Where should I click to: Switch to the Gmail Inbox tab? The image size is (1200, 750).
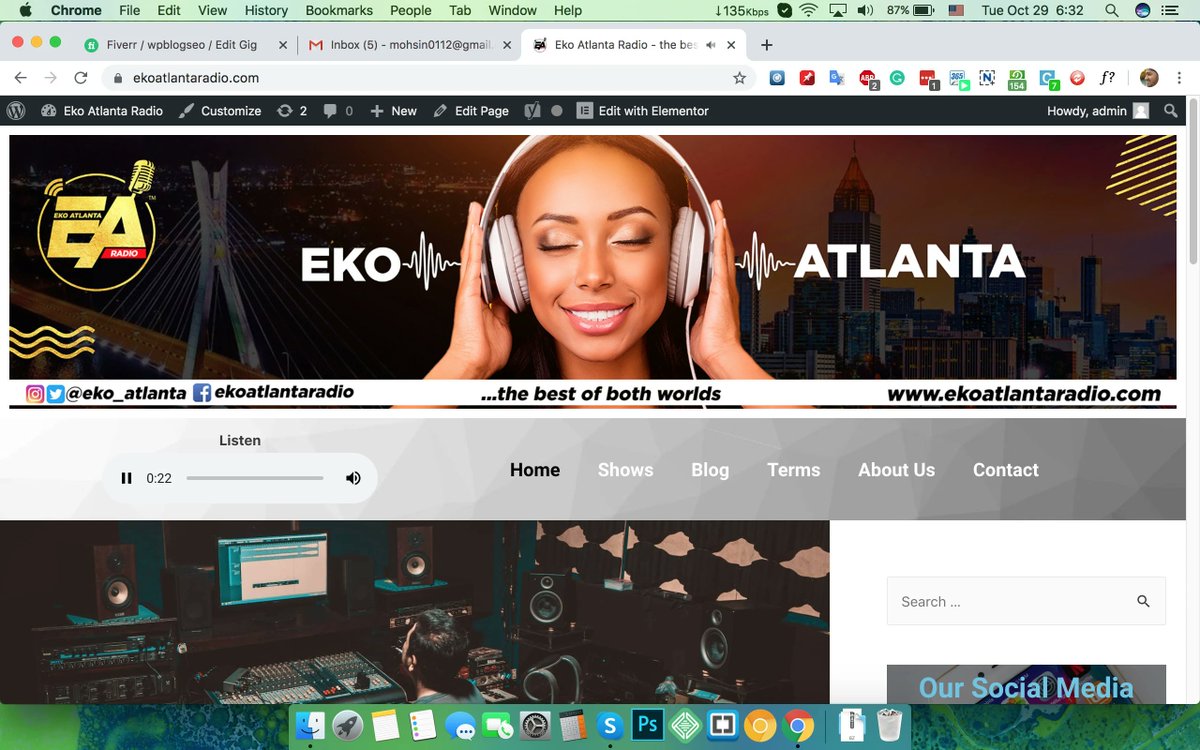400,44
